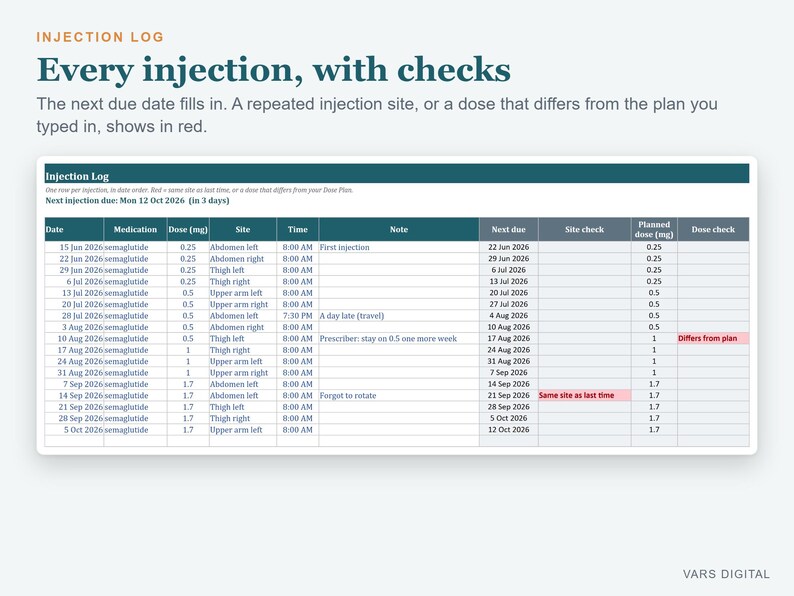Click the 'INJECTION LOG' orange heading
The height and width of the screenshot is (596, 794).
(100, 37)
